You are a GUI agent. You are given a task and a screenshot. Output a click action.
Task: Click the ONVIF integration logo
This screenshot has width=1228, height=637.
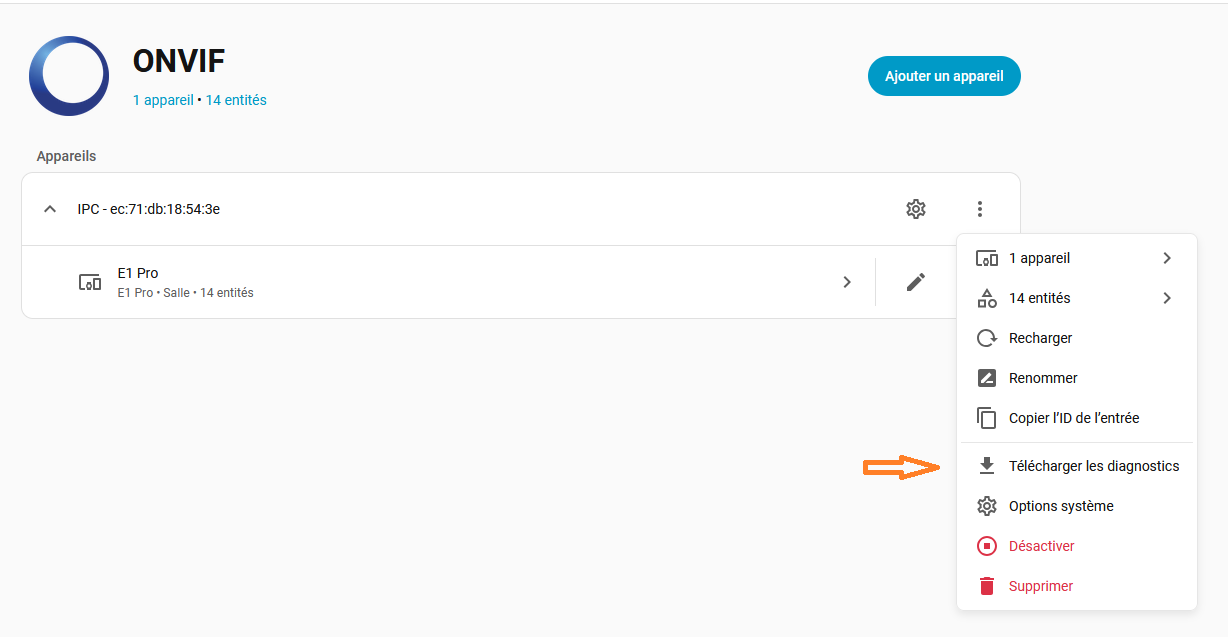[x=69, y=76]
